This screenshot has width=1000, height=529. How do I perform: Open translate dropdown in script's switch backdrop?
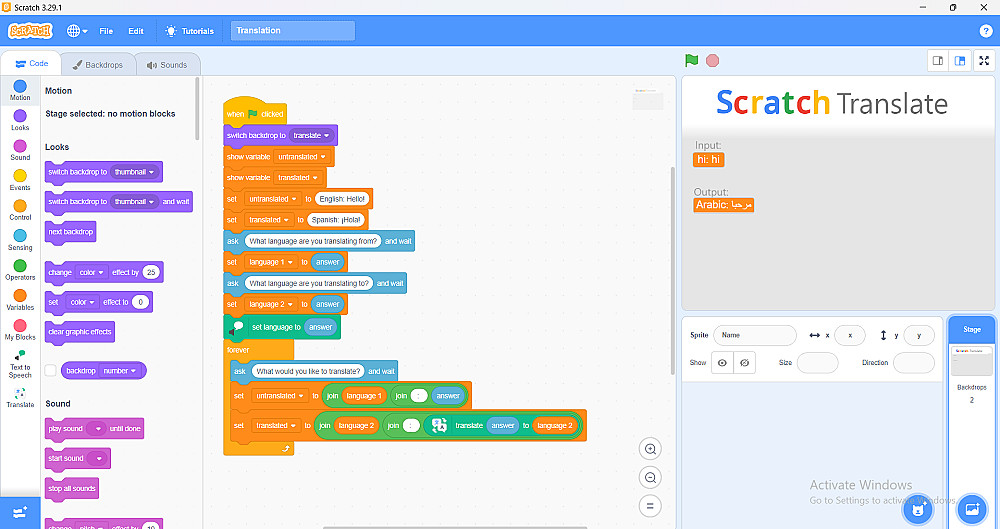pos(311,135)
